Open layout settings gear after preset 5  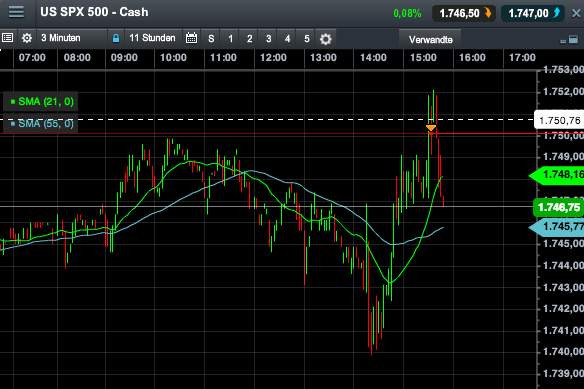[326, 39]
